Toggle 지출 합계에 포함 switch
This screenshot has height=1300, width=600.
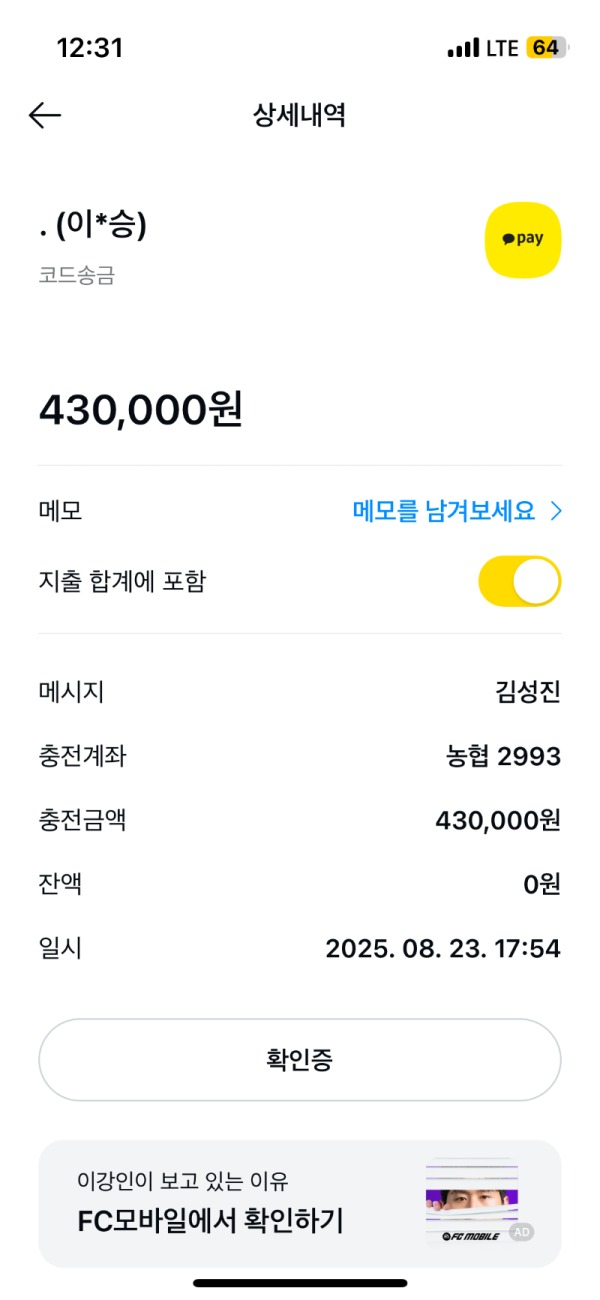click(520, 581)
